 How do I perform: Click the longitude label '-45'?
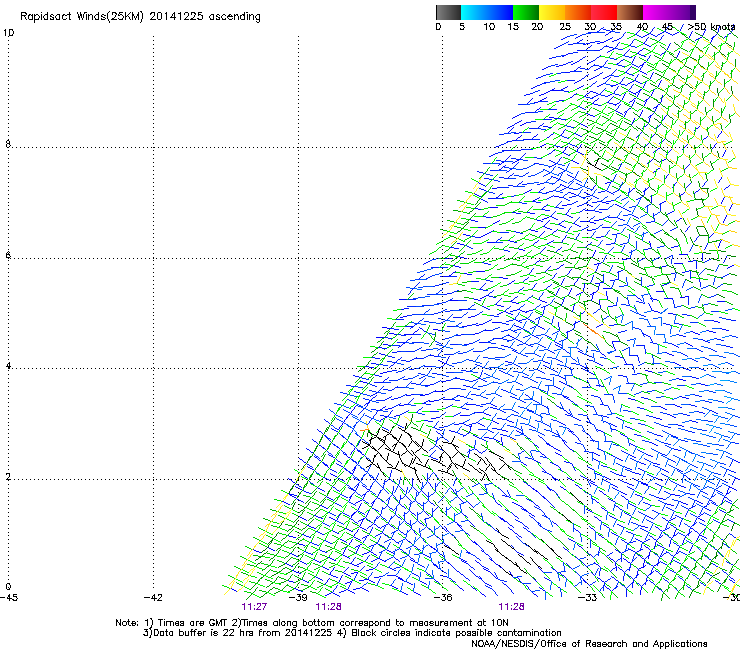[x=9, y=598]
